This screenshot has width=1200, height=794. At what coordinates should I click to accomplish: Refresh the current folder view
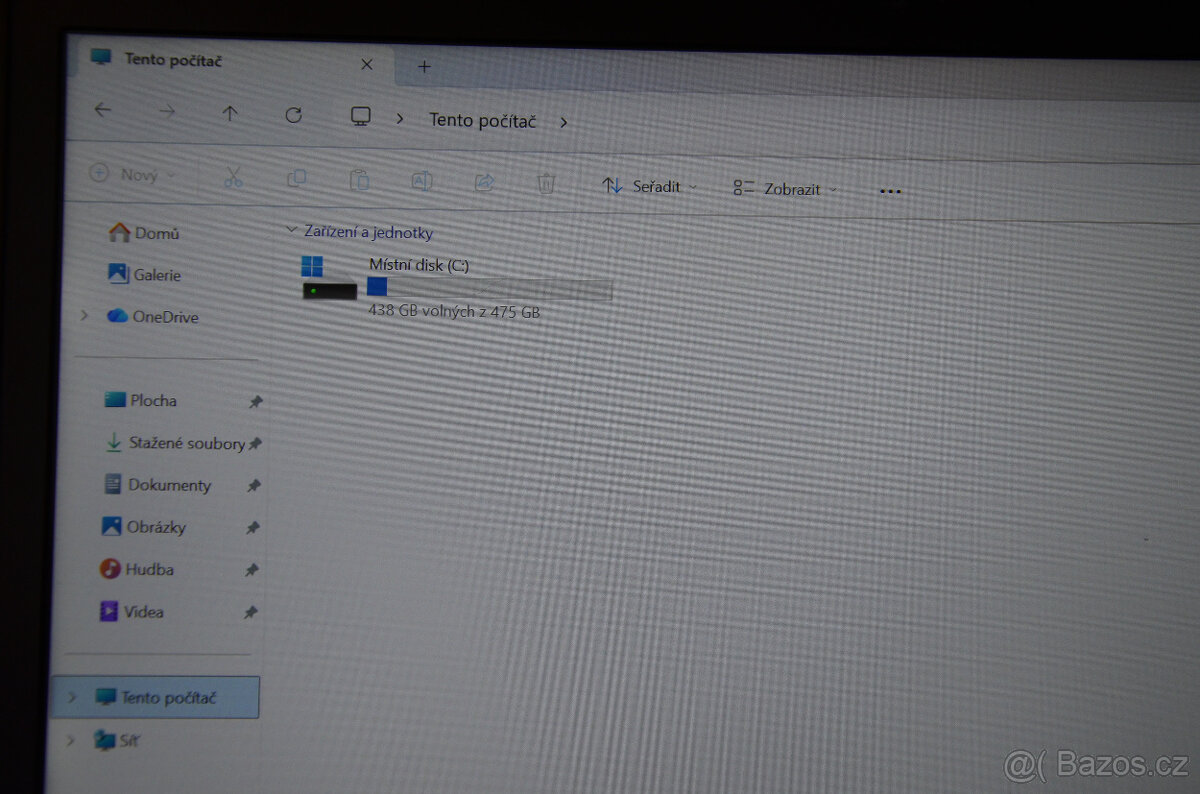coord(293,115)
